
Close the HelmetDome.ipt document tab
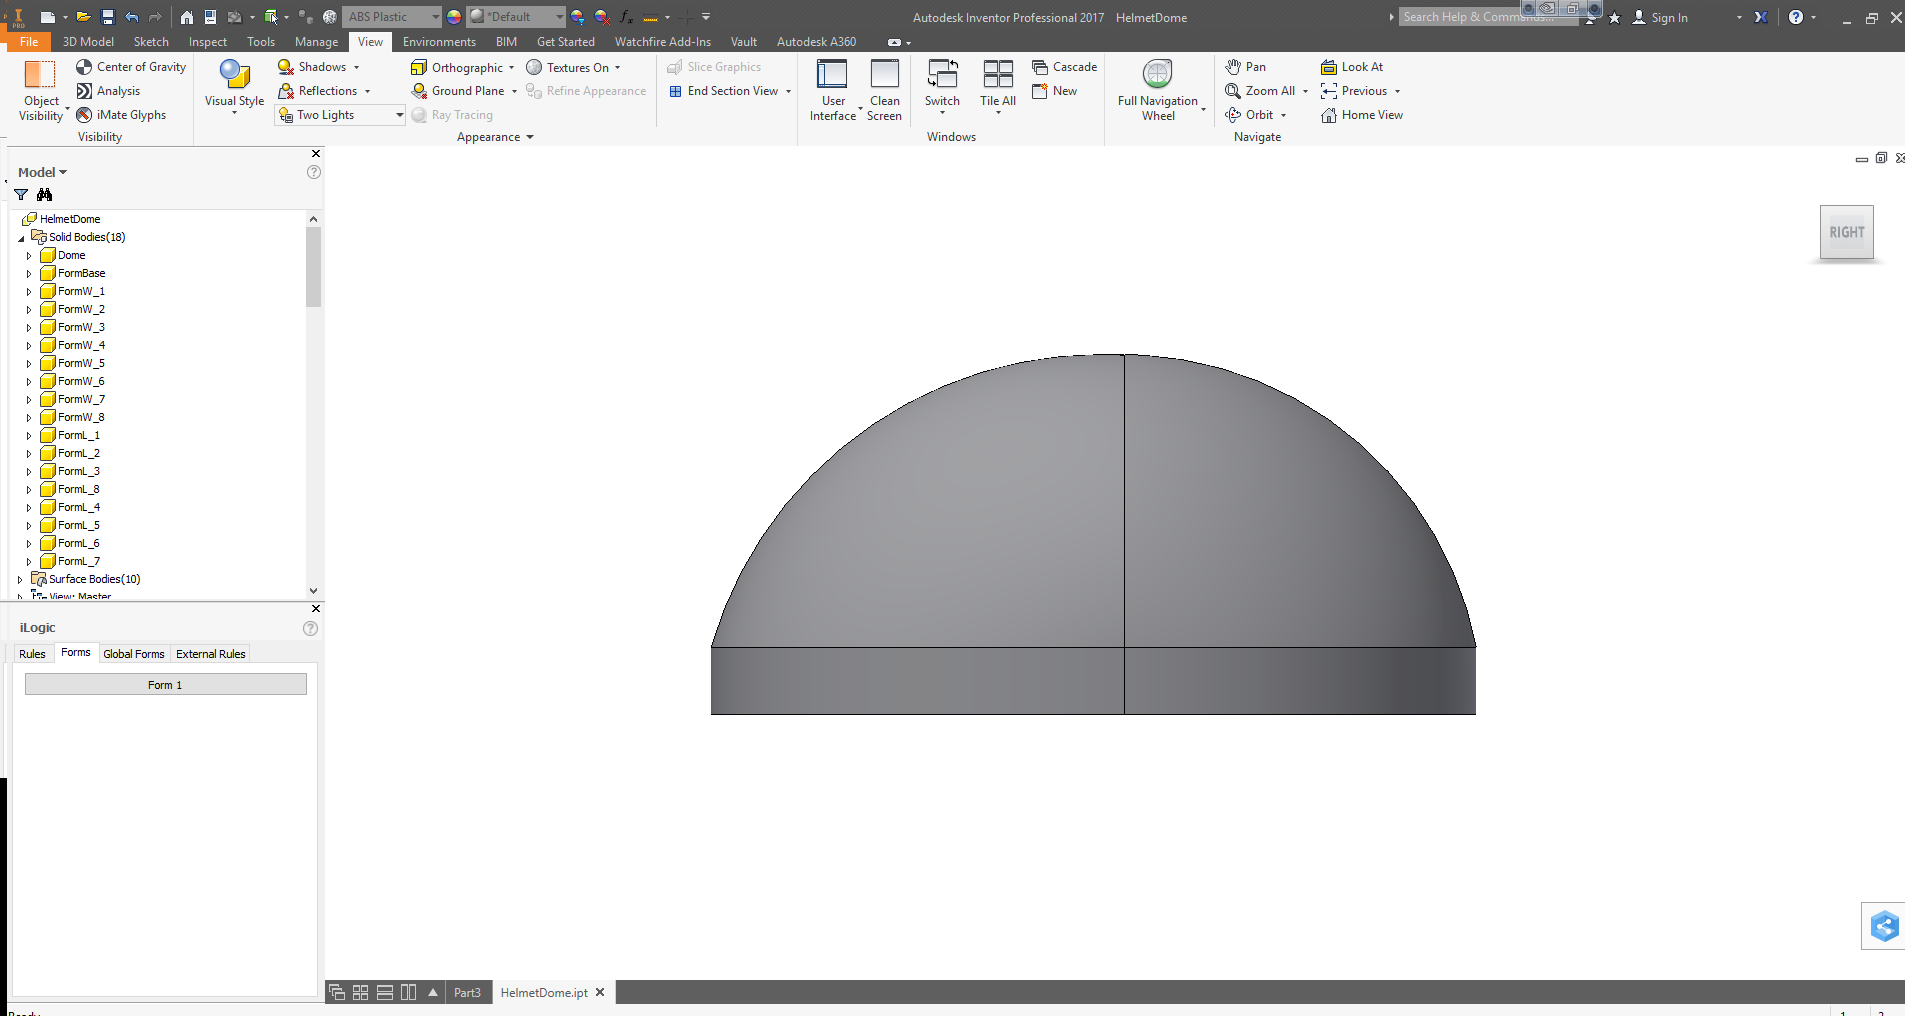click(600, 993)
